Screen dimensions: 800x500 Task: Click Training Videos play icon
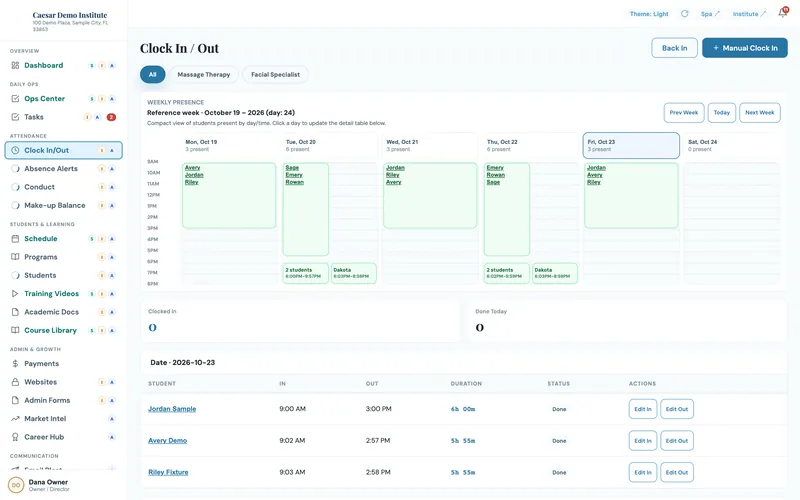(x=15, y=293)
